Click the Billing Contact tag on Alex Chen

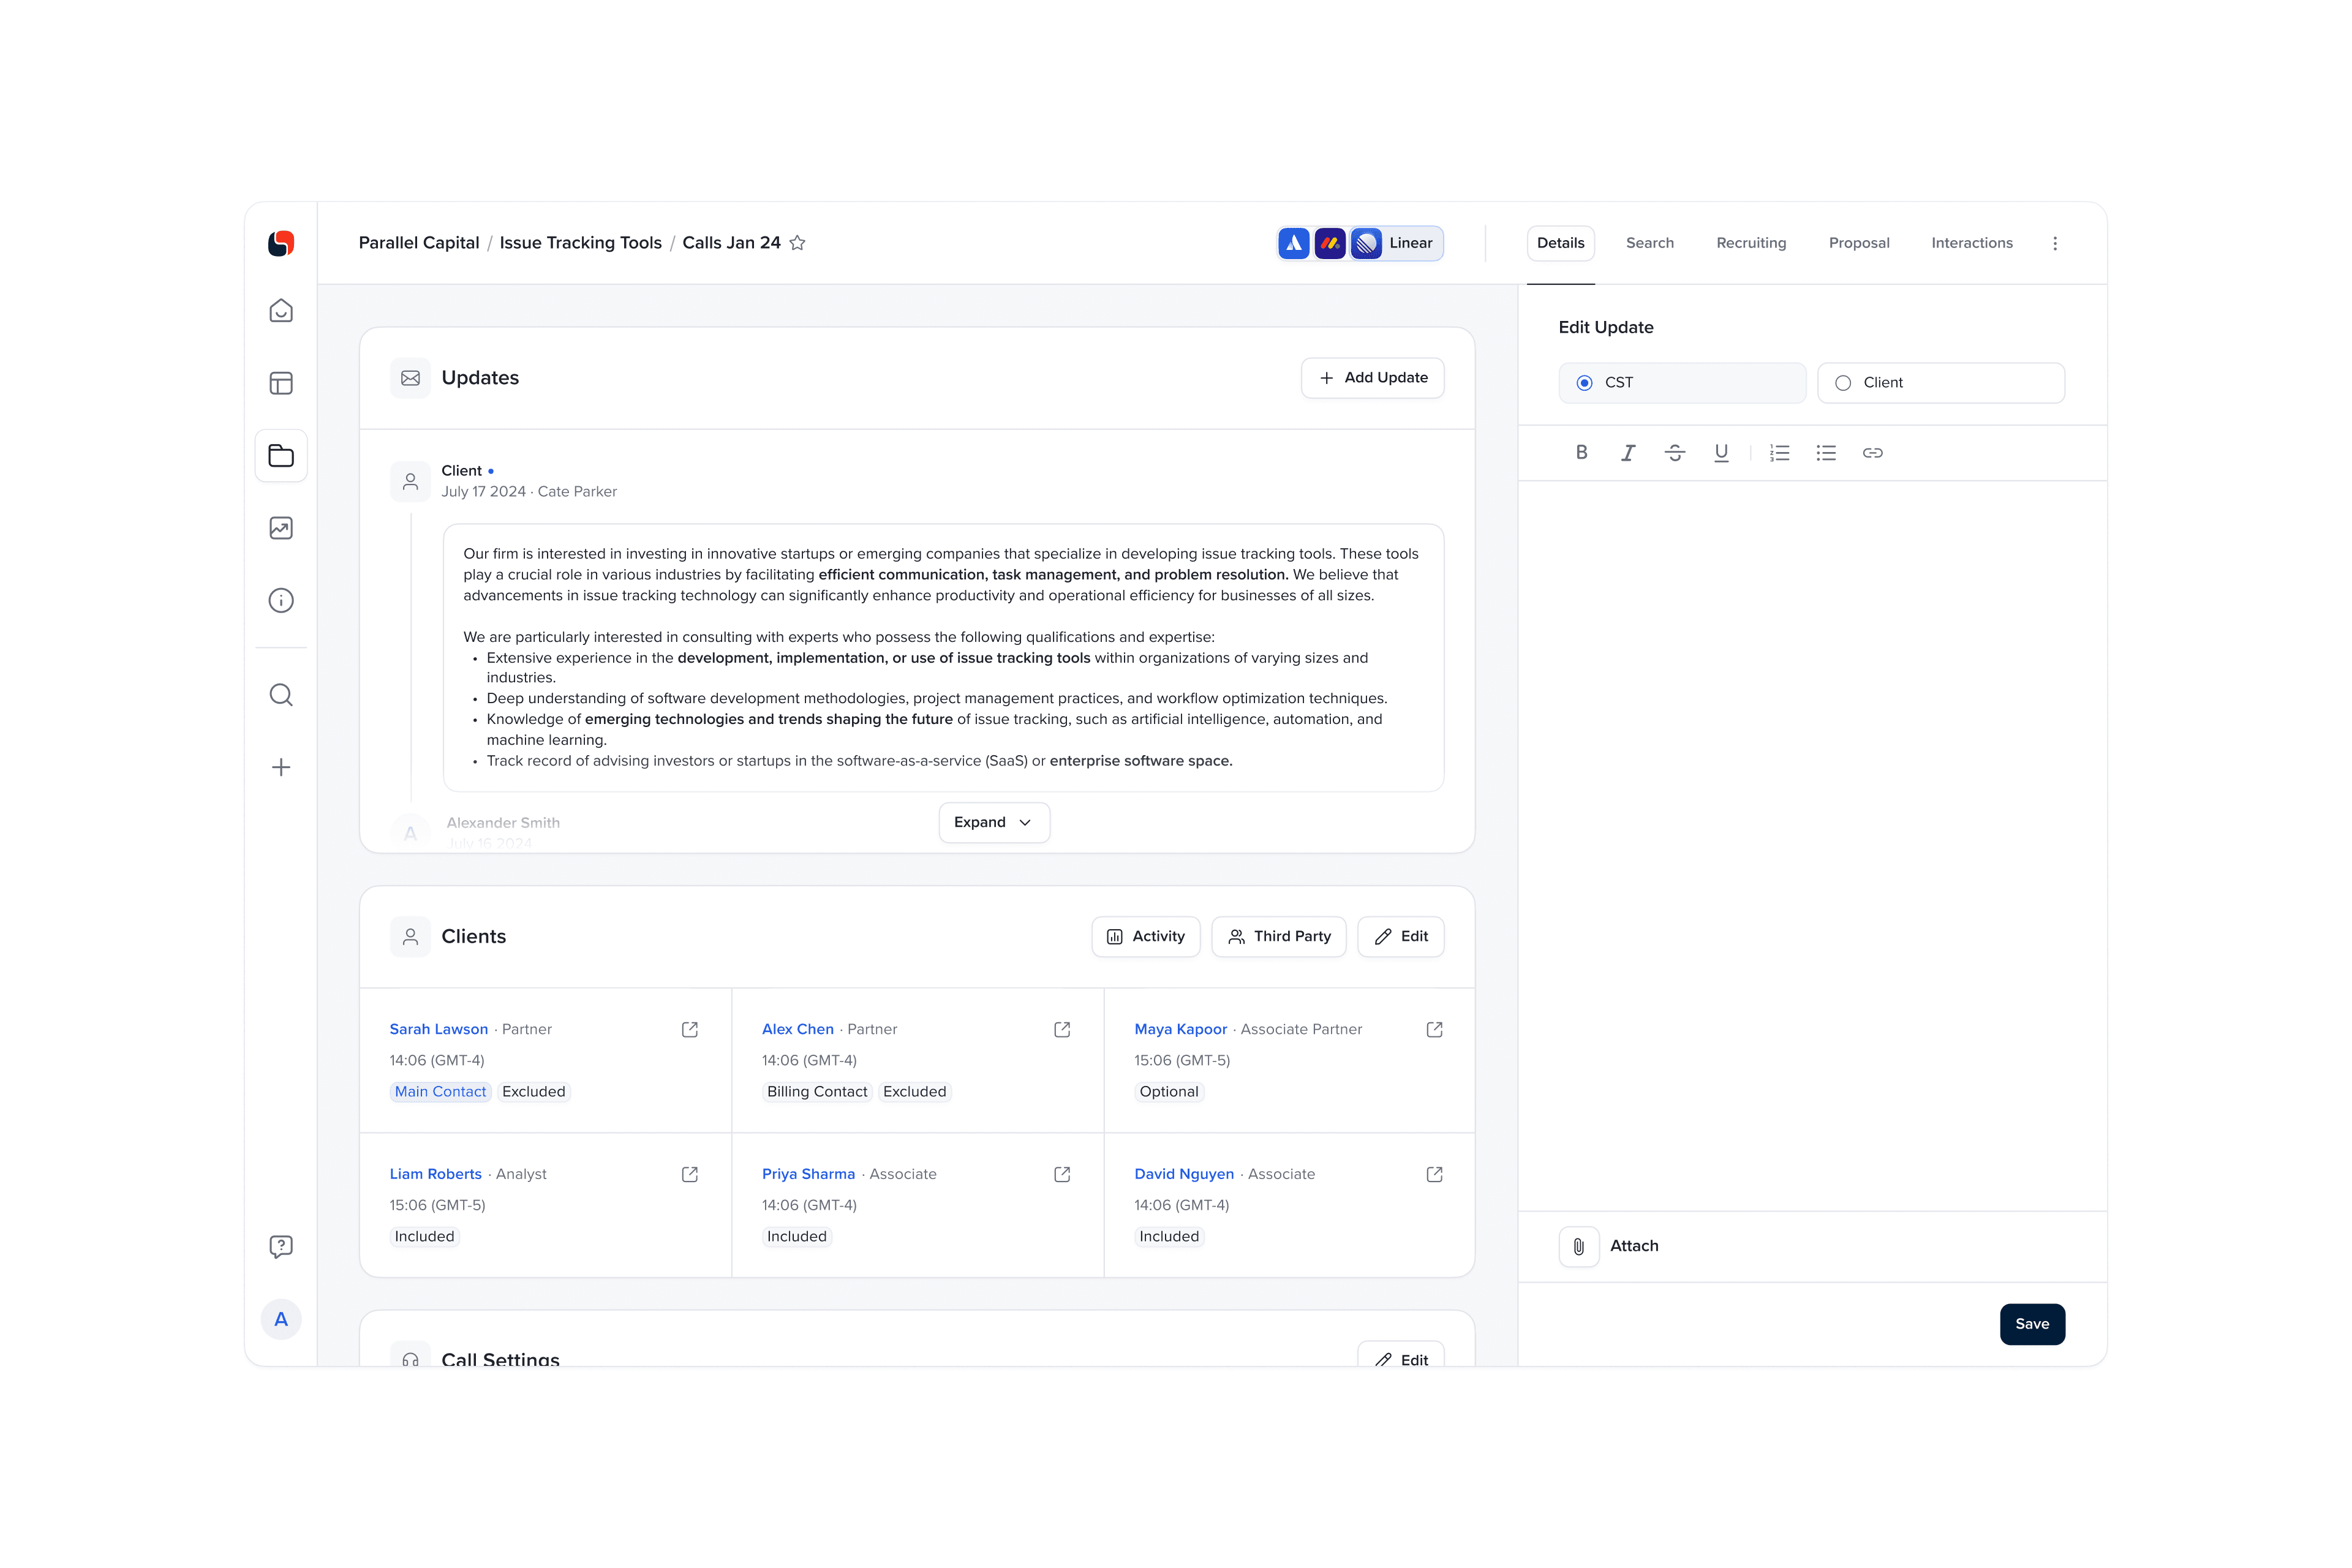click(817, 1092)
